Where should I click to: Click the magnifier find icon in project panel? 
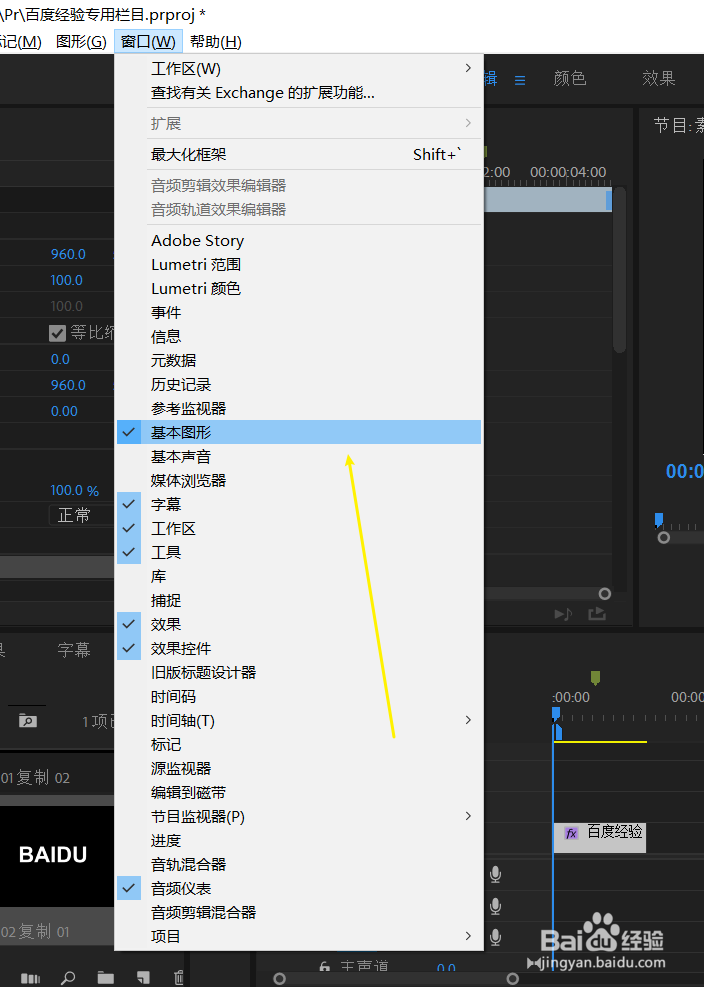68,978
